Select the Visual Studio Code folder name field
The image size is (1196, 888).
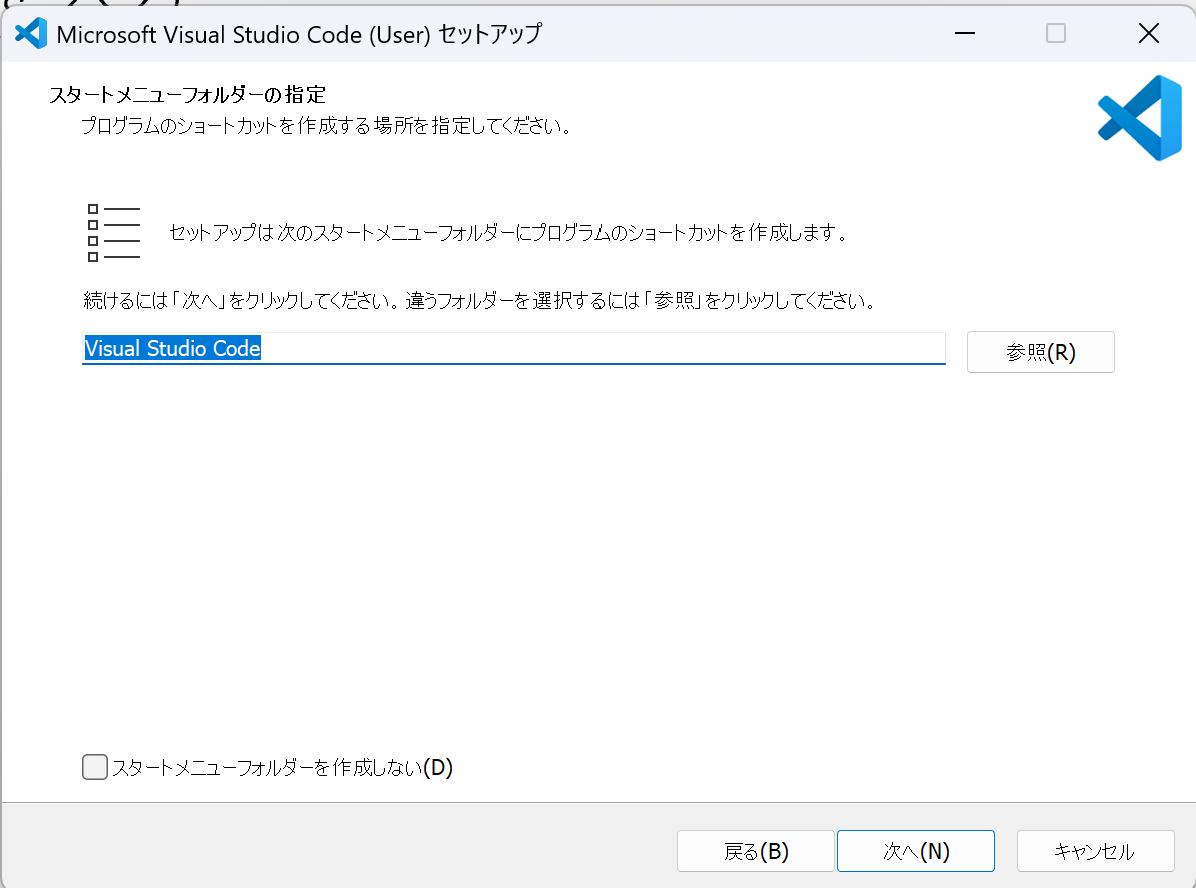click(513, 349)
